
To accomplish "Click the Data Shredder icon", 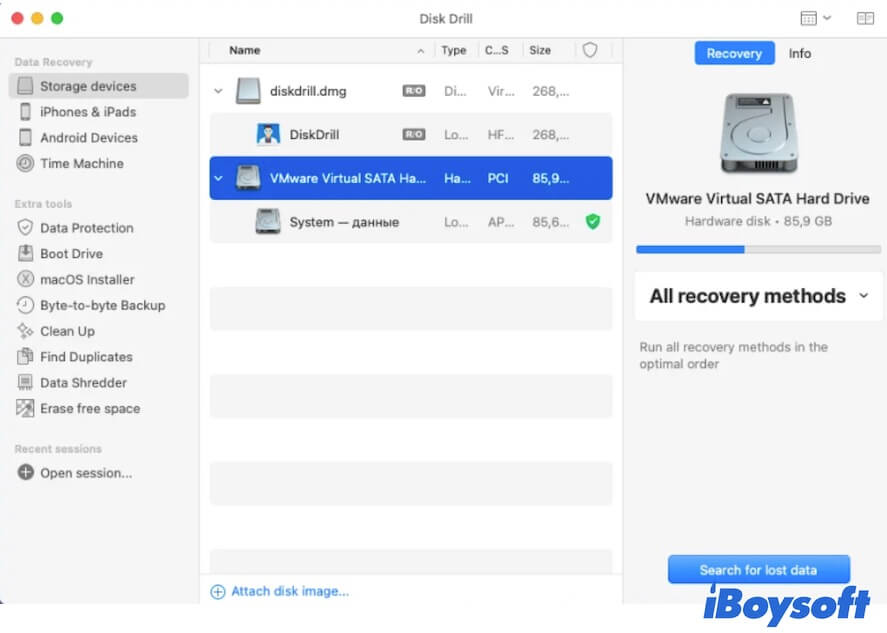I will click(25, 383).
